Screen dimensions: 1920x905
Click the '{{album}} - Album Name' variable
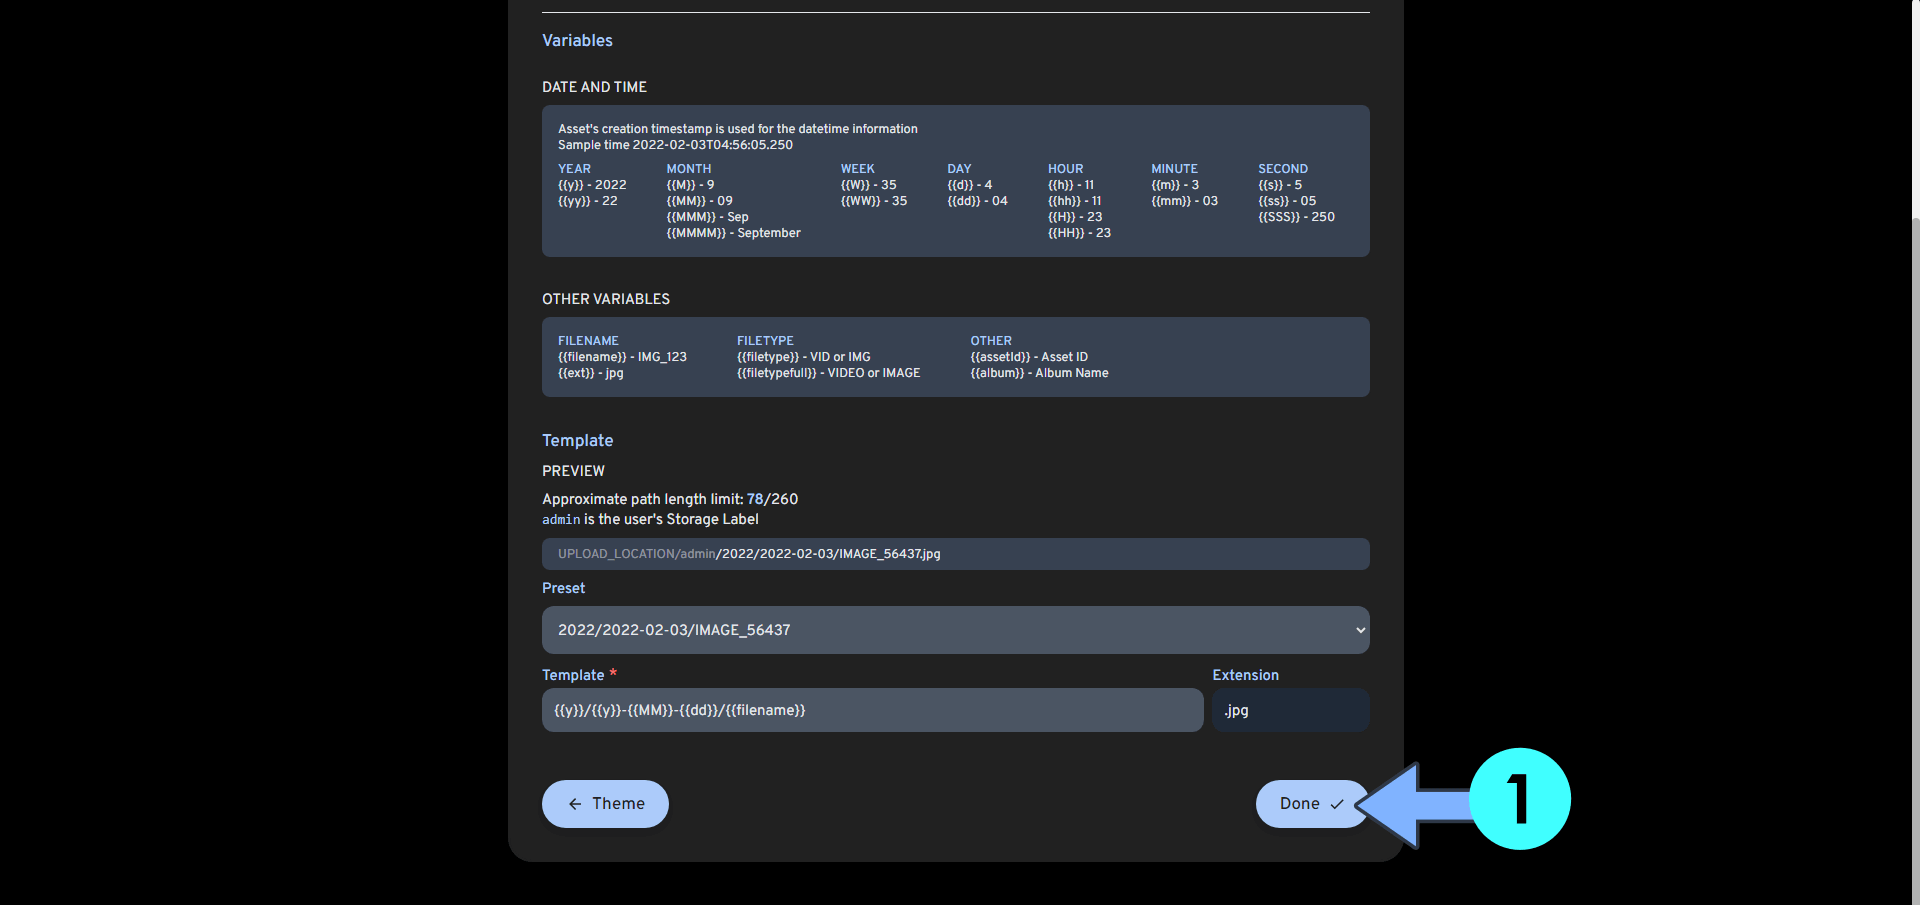[1039, 373]
